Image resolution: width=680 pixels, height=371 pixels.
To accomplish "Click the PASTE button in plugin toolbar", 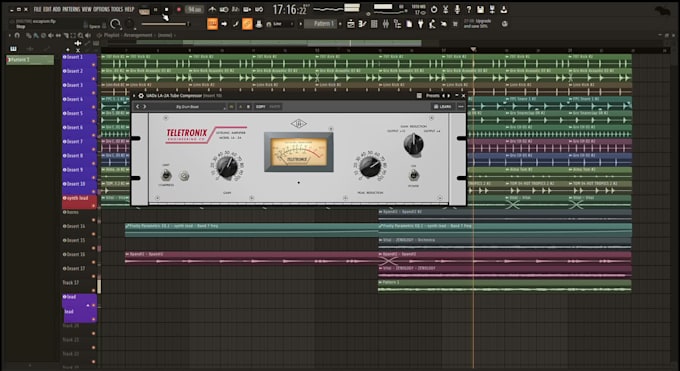I will pyautogui.click(x=275, y=107).
